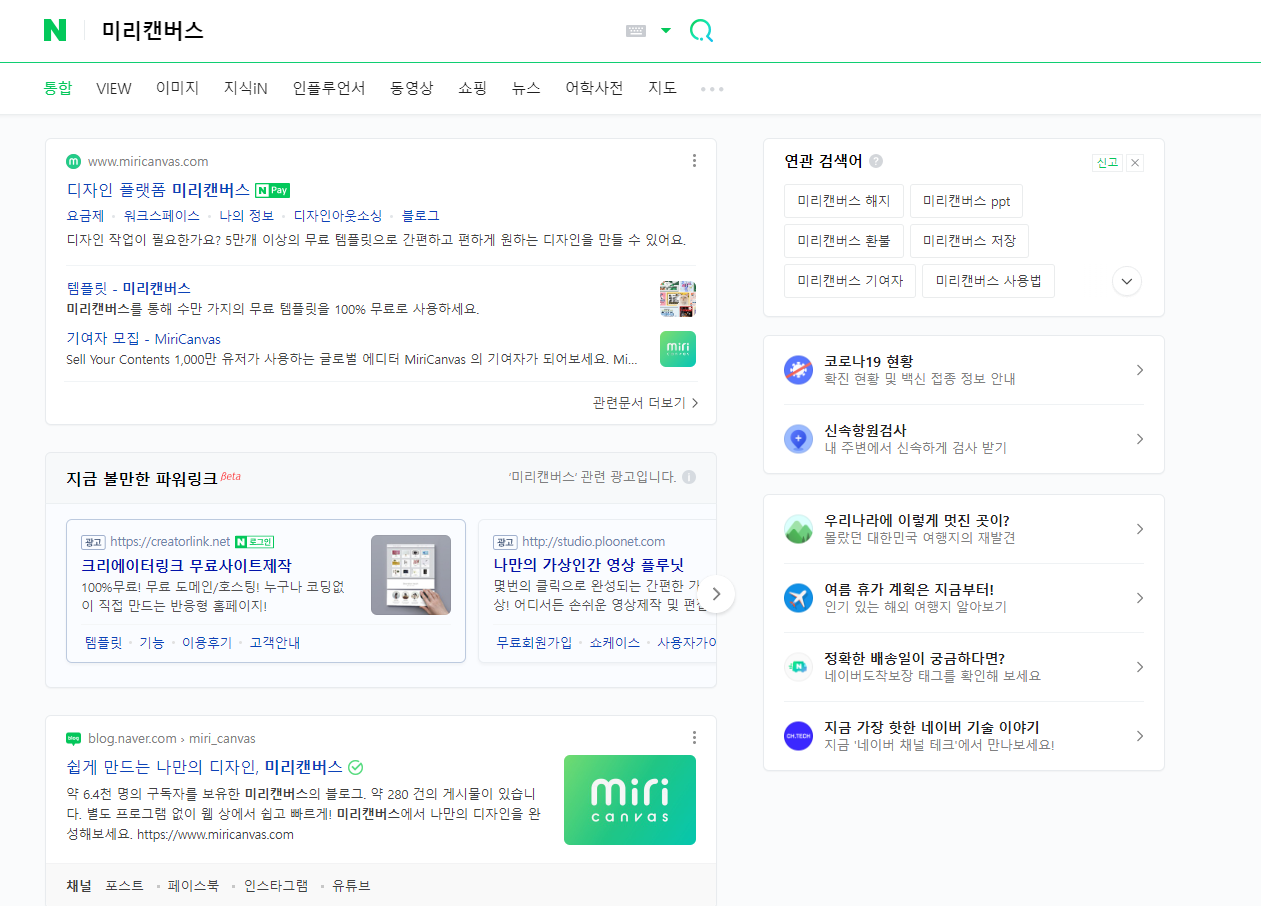Click the DH.TECH icon for 네이버 기술 이야기
Screen dimensions: 1261x906
[798, 736]
